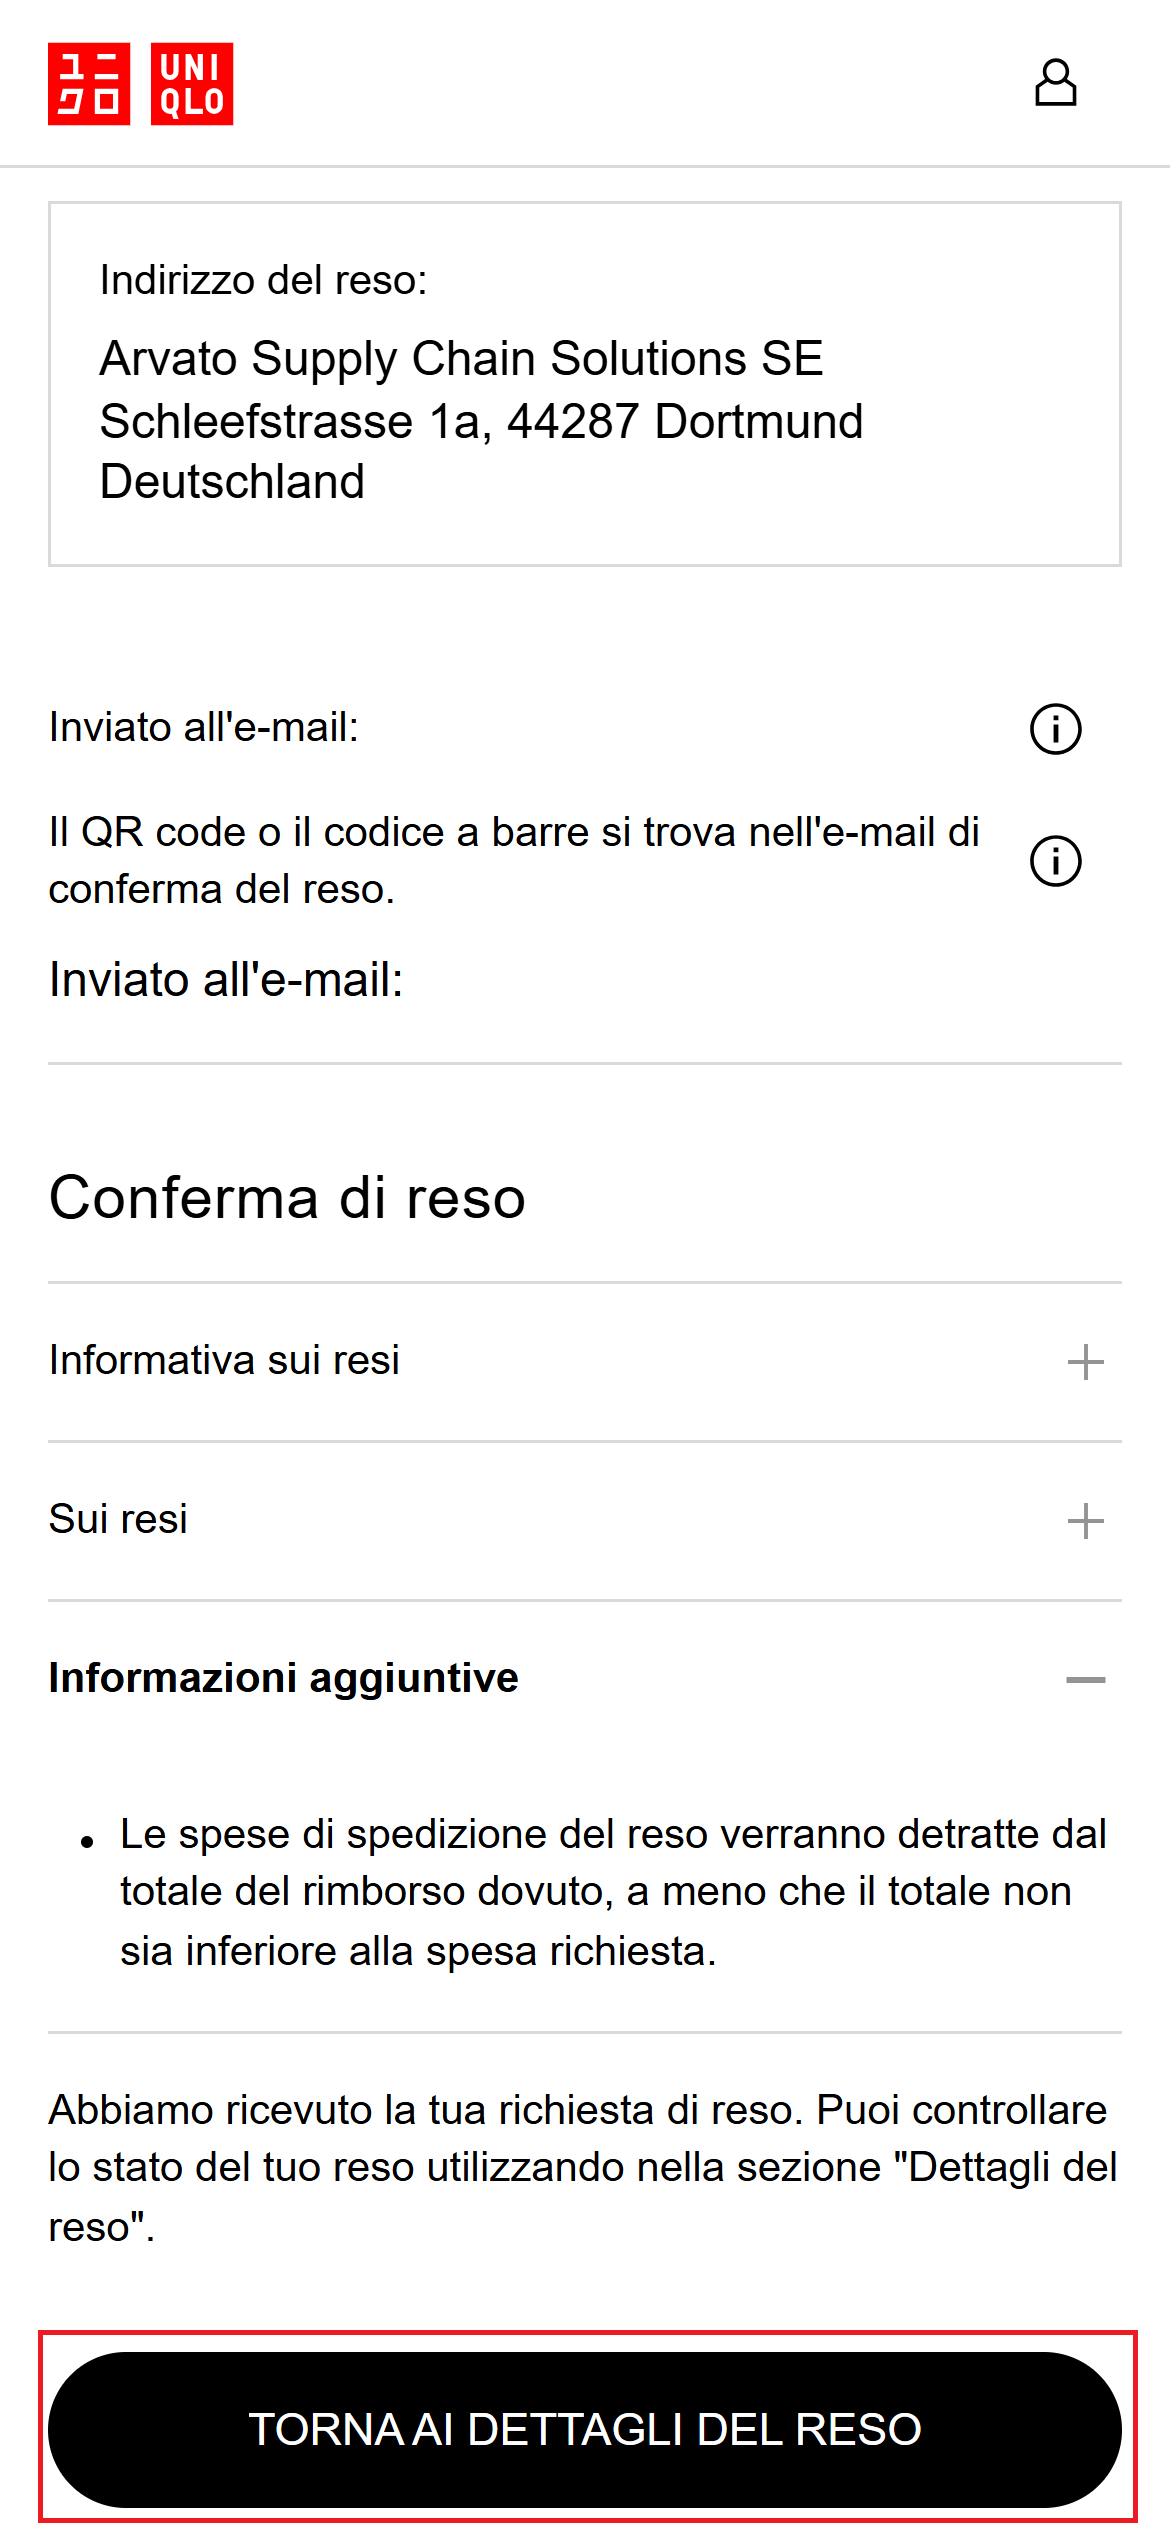Image resolution: width=1170 pixels, height=2531 pixels.
Task: Click the QR code instruction text
Action: (514, 860)
